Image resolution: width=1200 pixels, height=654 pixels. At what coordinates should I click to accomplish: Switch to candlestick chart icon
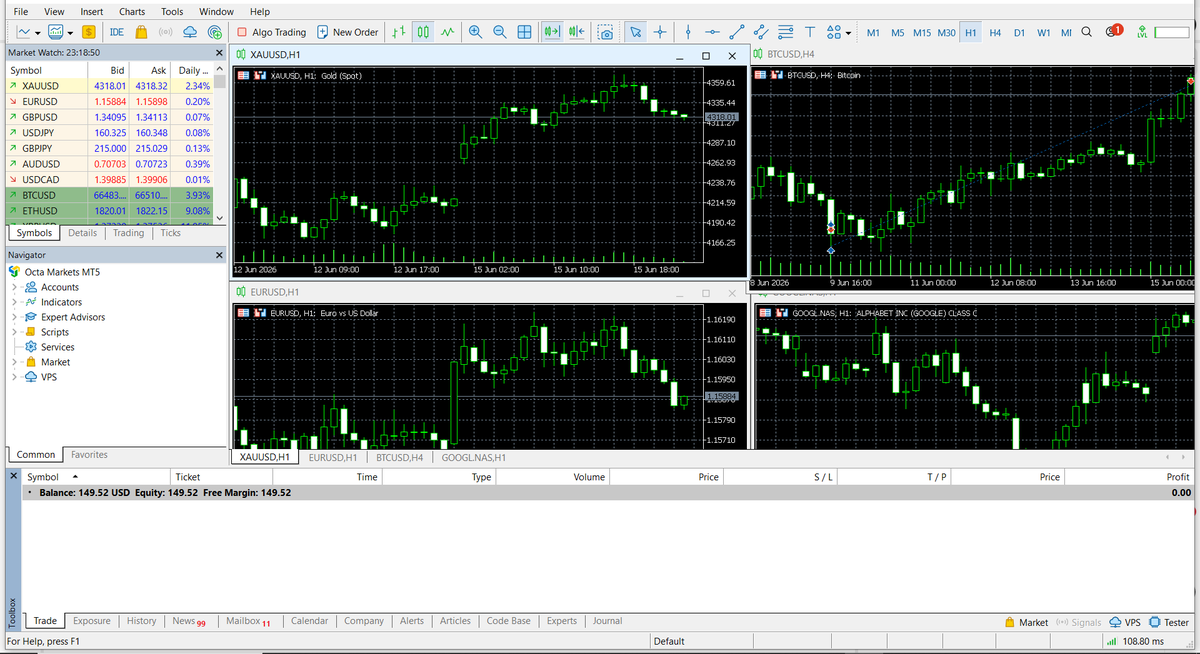tap(423, 32)
